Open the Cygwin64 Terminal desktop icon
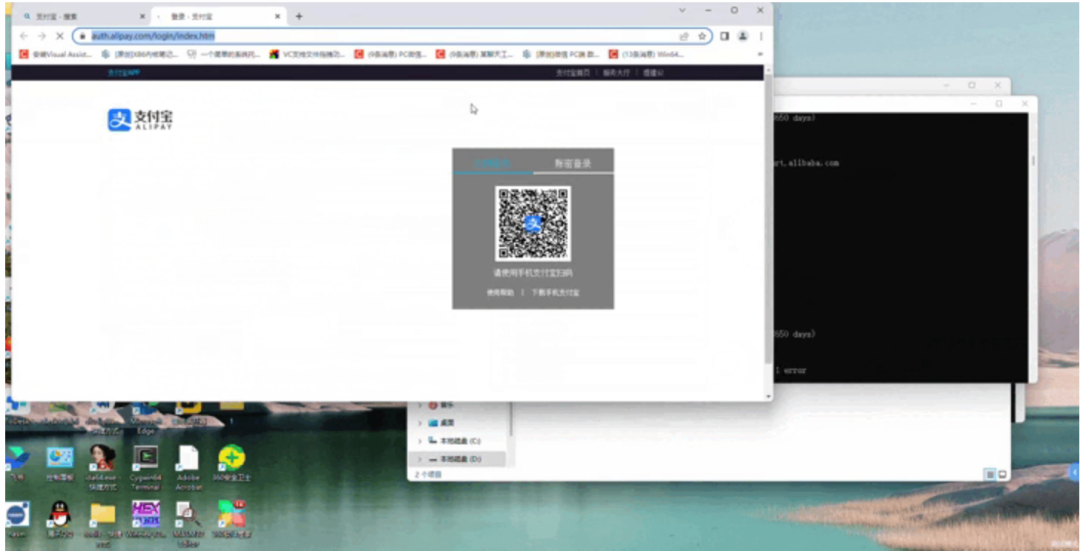Image resolution: width=1080 pixels, height=551 pixels. pyautogui.click(x=145, y=467)
